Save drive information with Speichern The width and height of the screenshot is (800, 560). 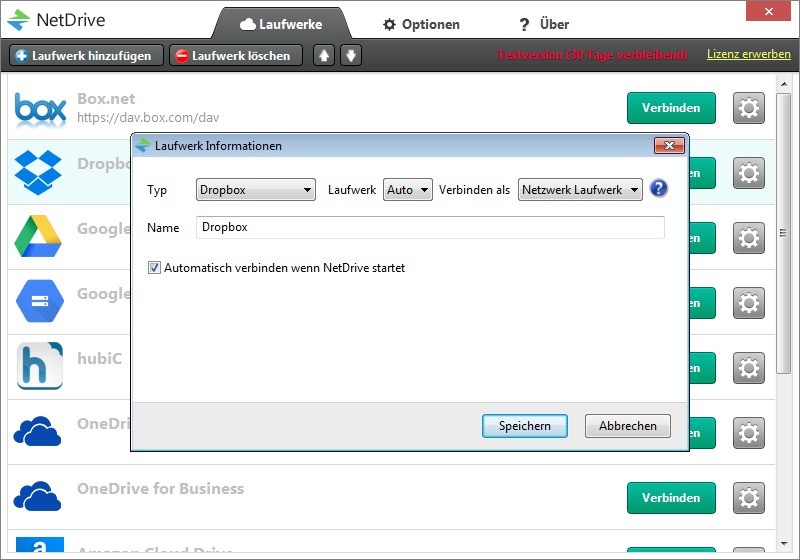click(x=524, y=426)
